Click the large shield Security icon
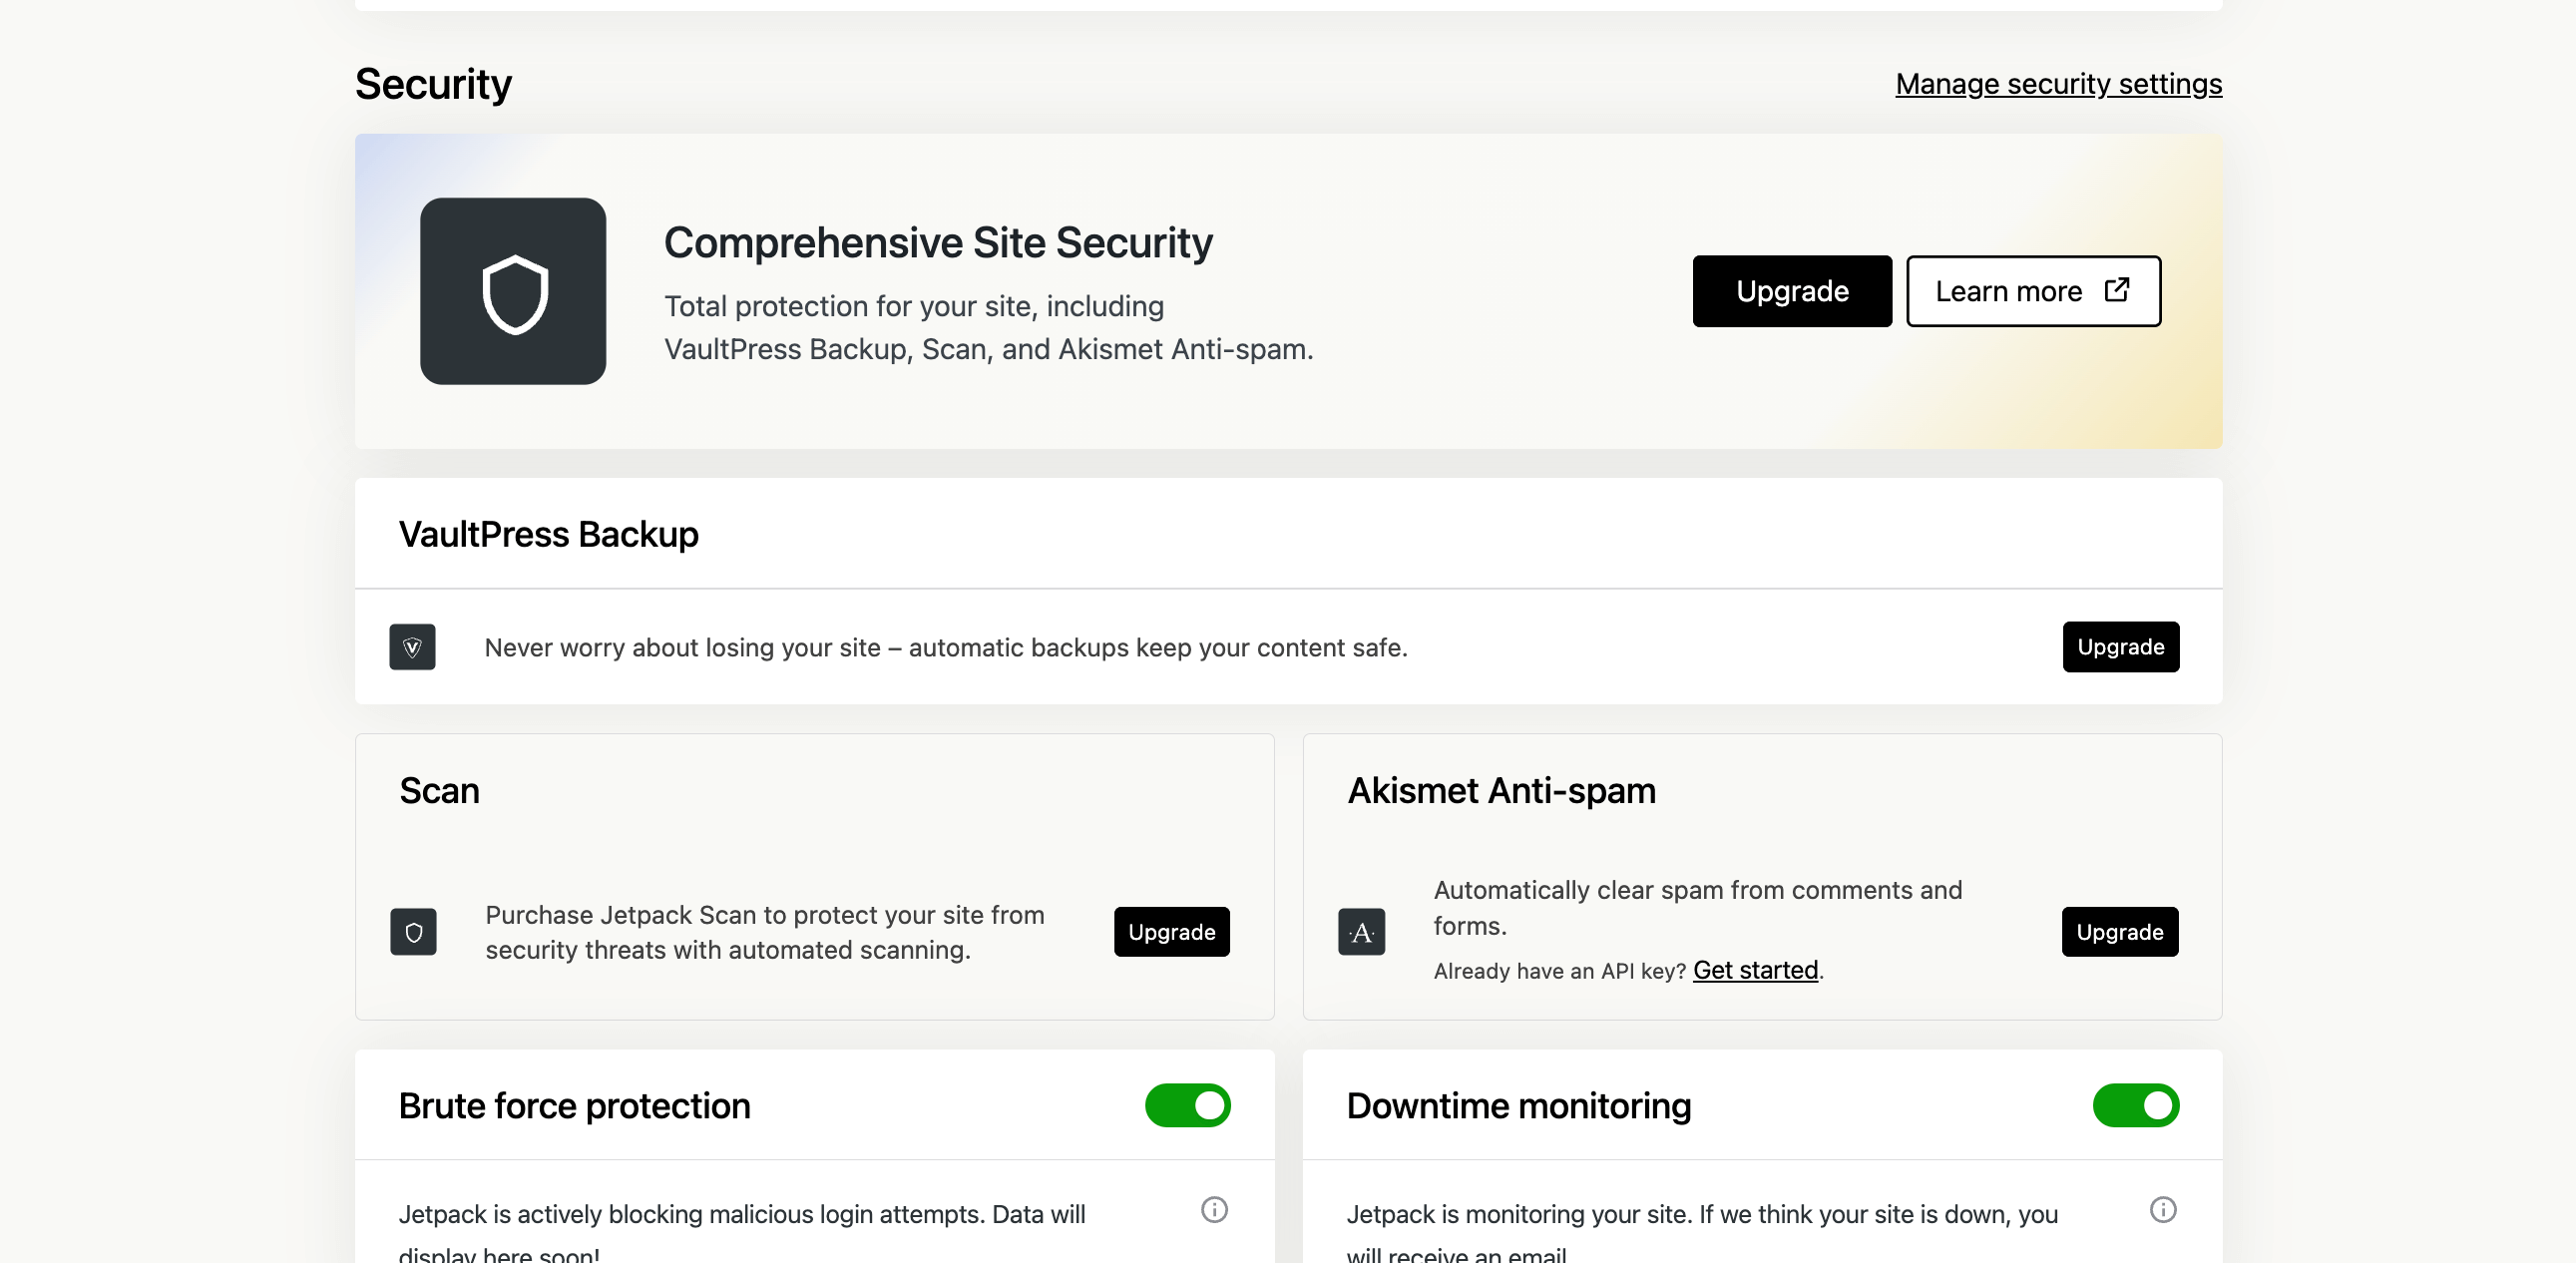 tap(513, 291)
